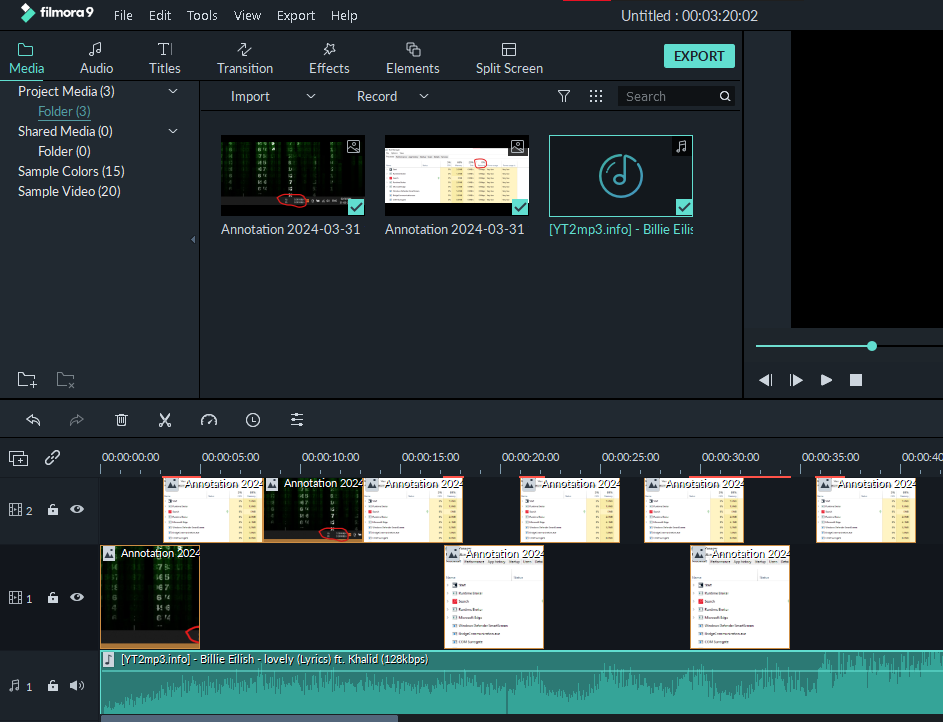
Task: Click the delete folder icon
Action: click(x=65, y=379)
